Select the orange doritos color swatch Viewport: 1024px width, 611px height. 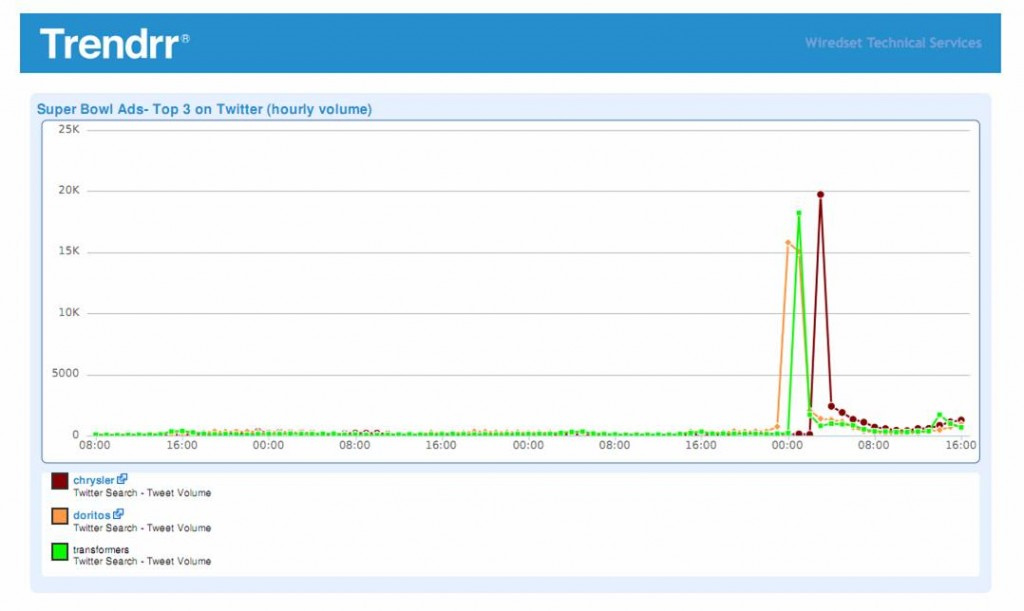tap(60, 516)
